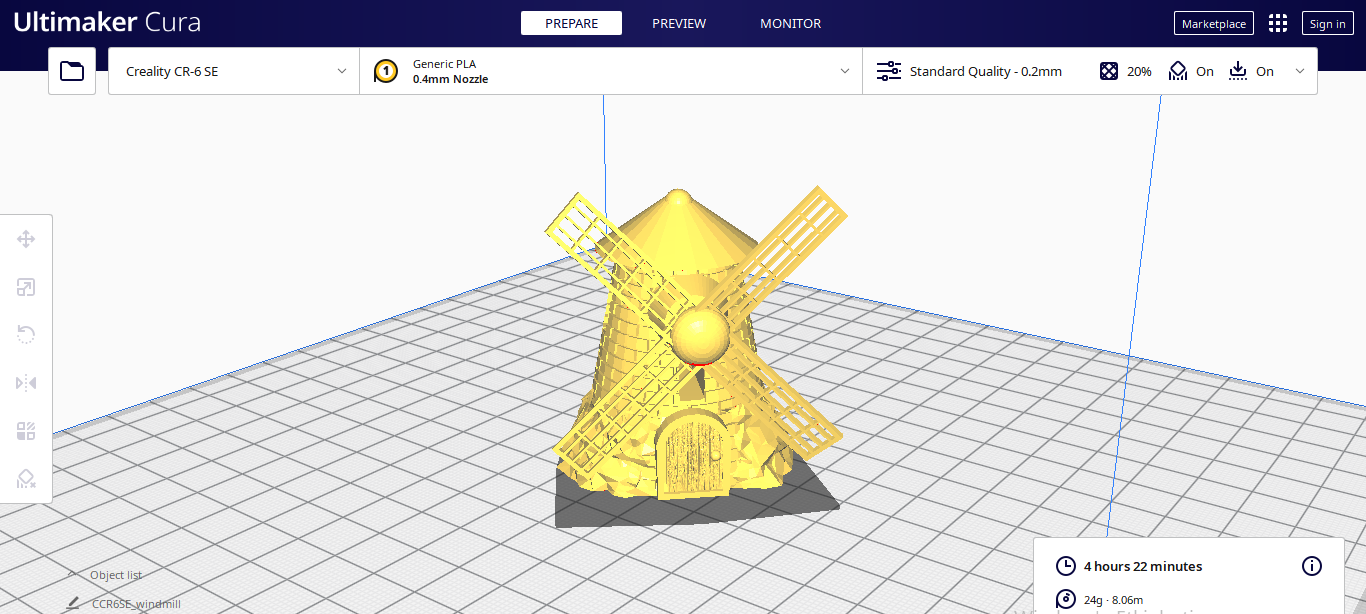Switch to the PREVIEW tab

tap(679, 22)
